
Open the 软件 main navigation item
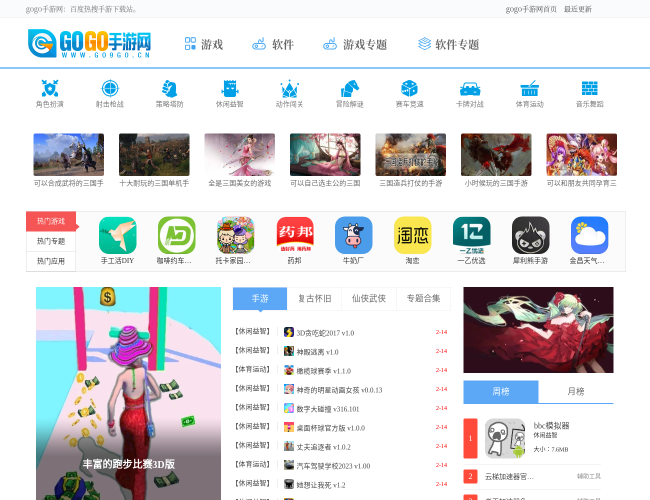click(273, 44)
